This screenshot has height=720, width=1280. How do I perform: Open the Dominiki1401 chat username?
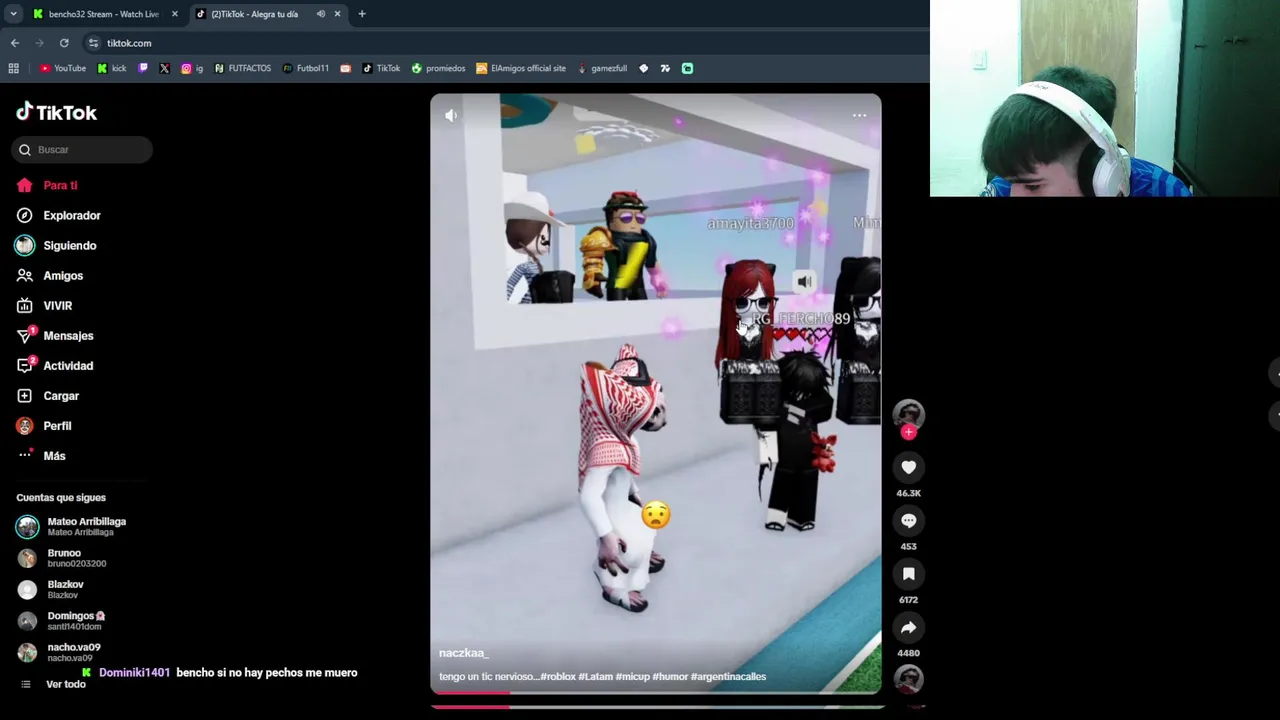(134, 673)
